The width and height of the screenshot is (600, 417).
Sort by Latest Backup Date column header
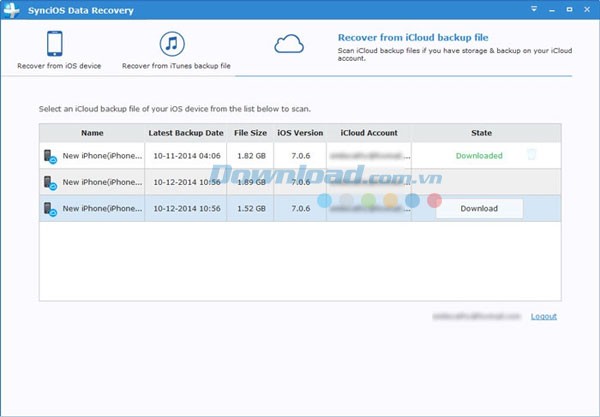pos(186,133)
